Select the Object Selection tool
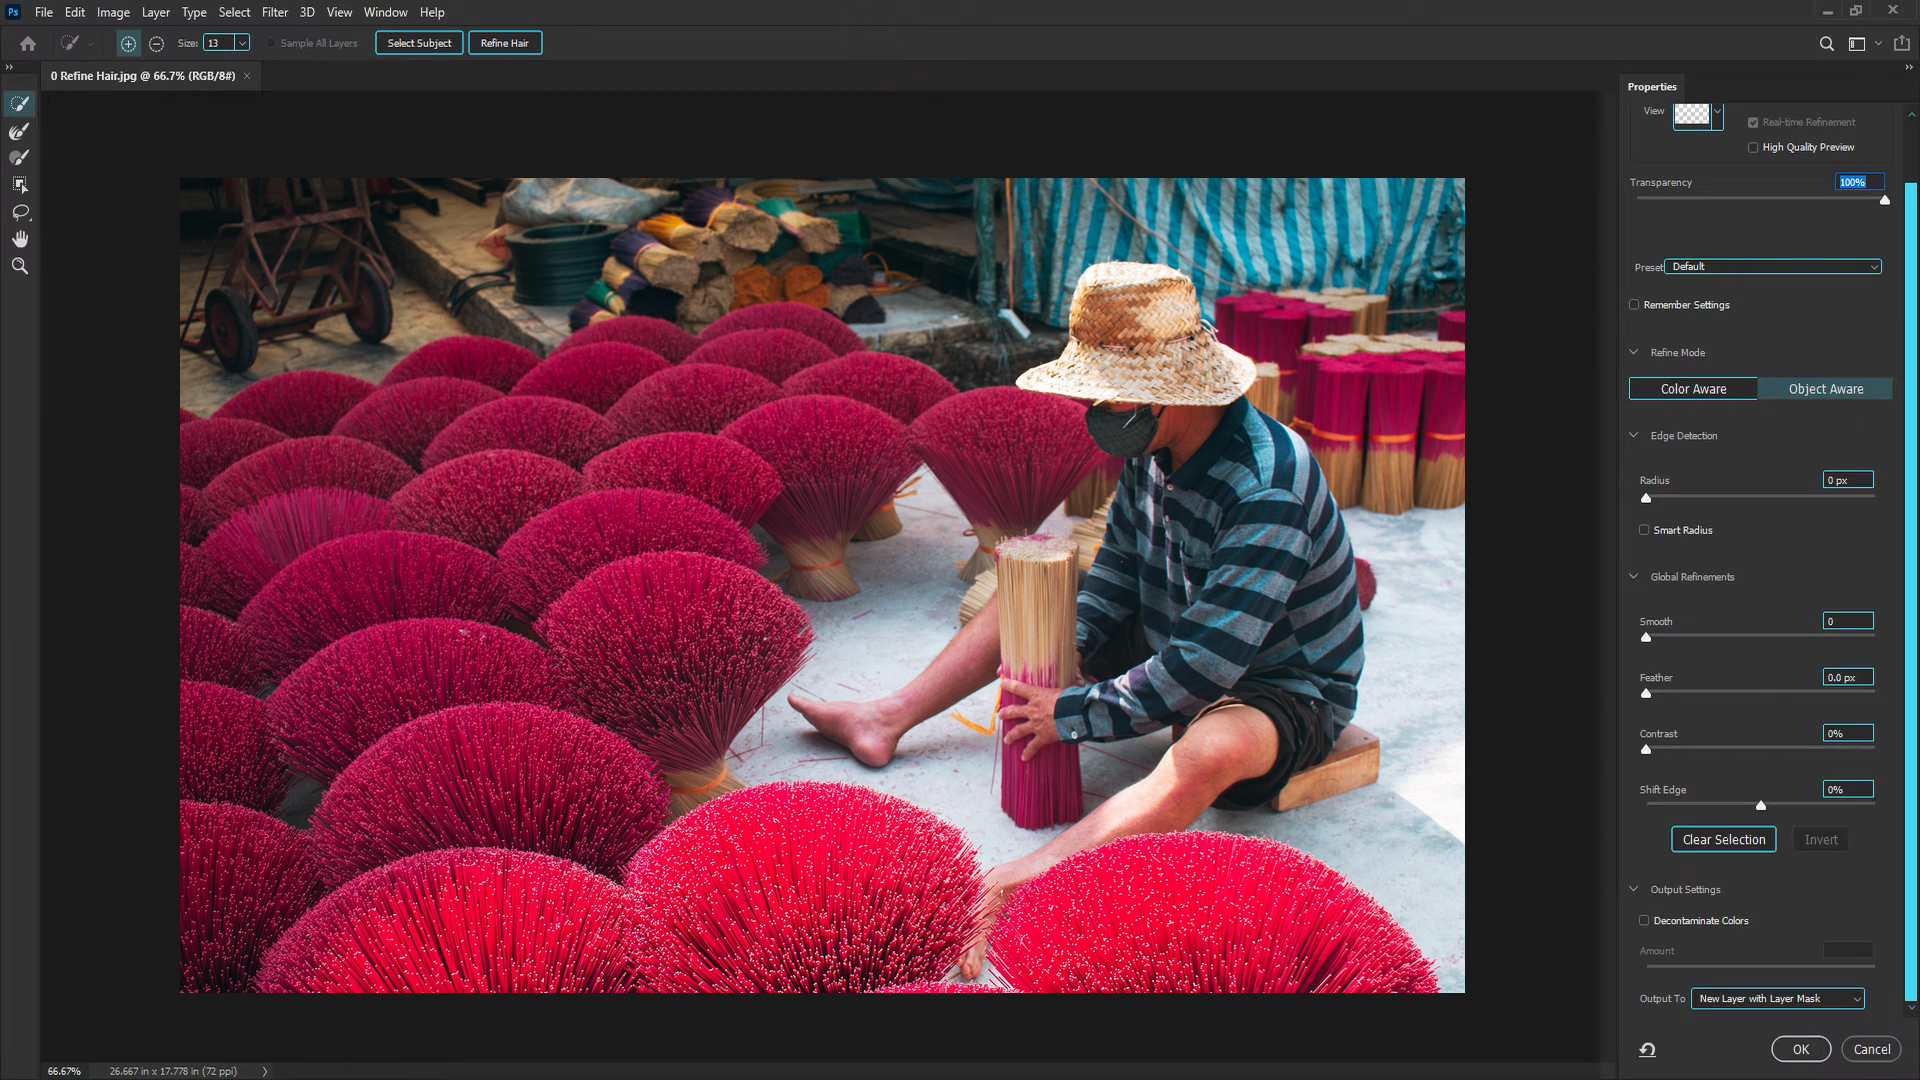Viewport: 1920px width, 1080px height. coord(19,185)
